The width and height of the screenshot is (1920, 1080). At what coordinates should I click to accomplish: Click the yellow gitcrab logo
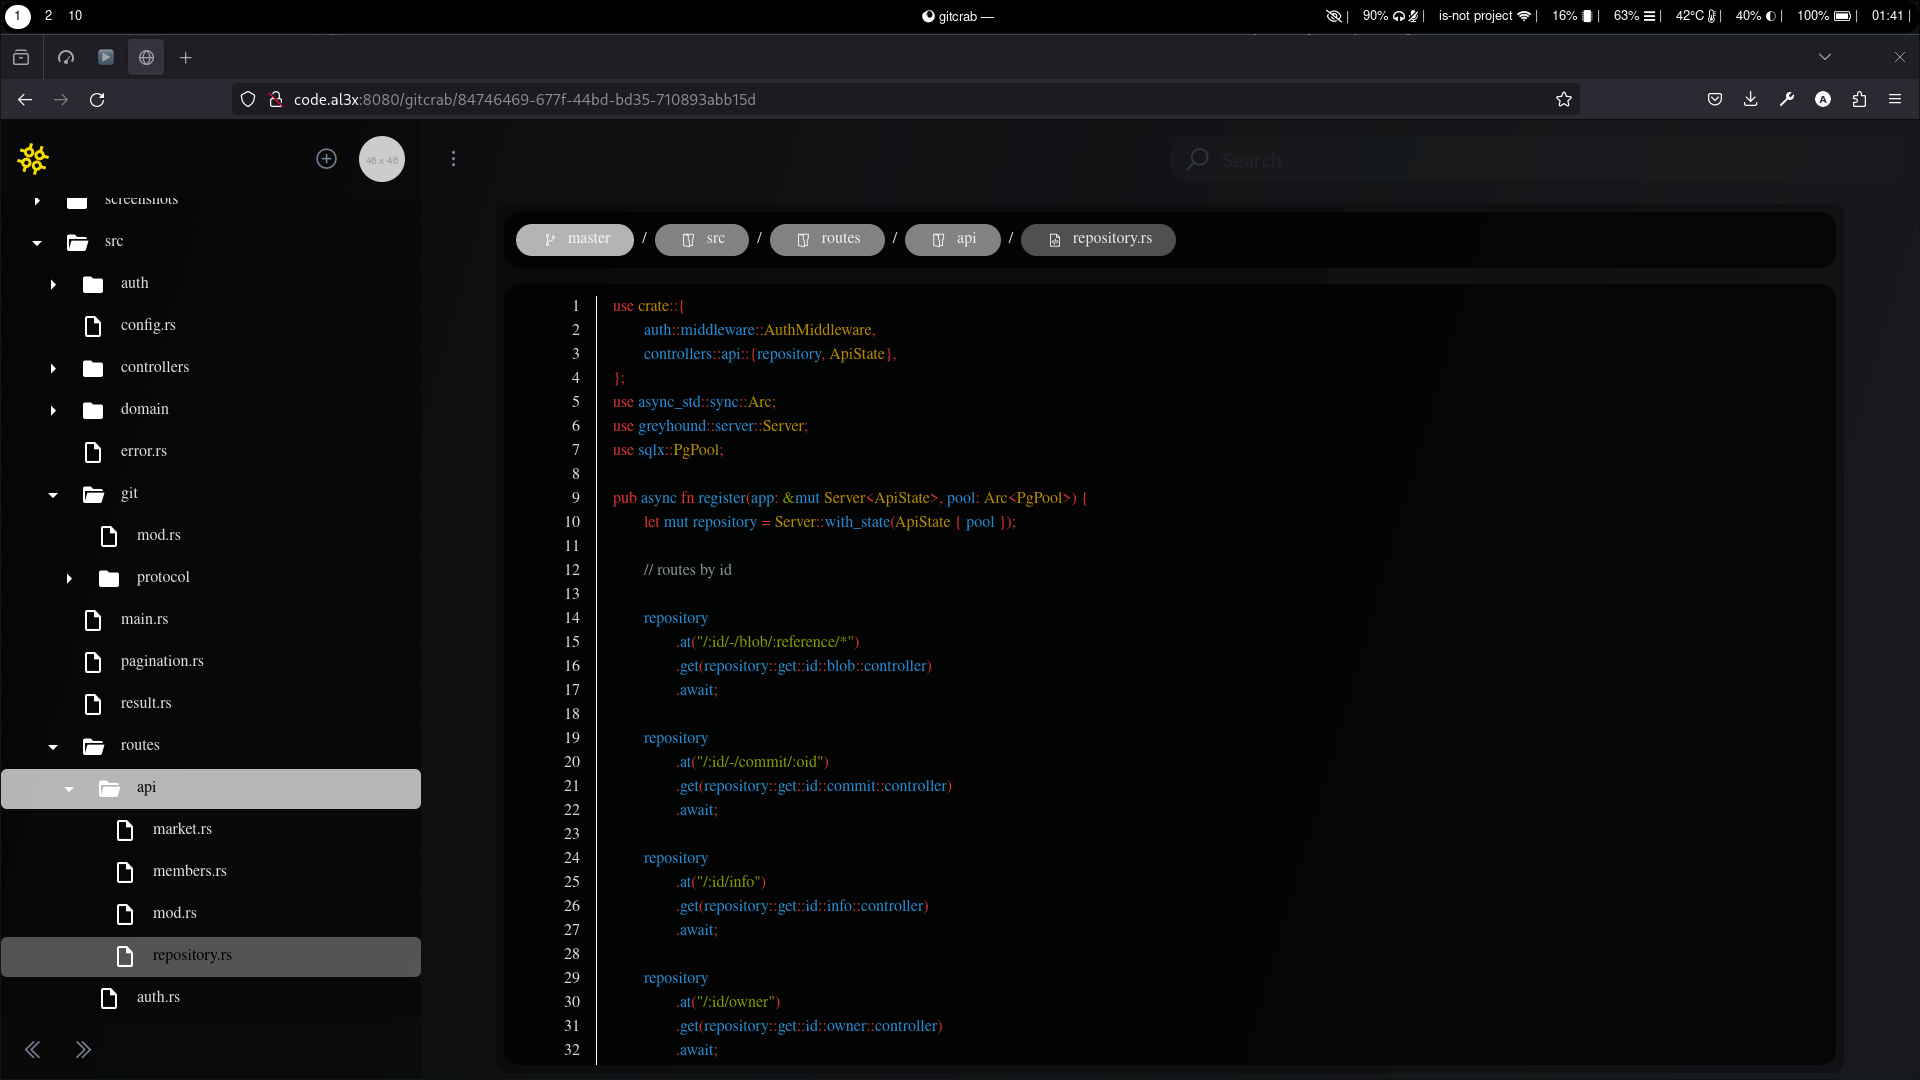point(32,159)
